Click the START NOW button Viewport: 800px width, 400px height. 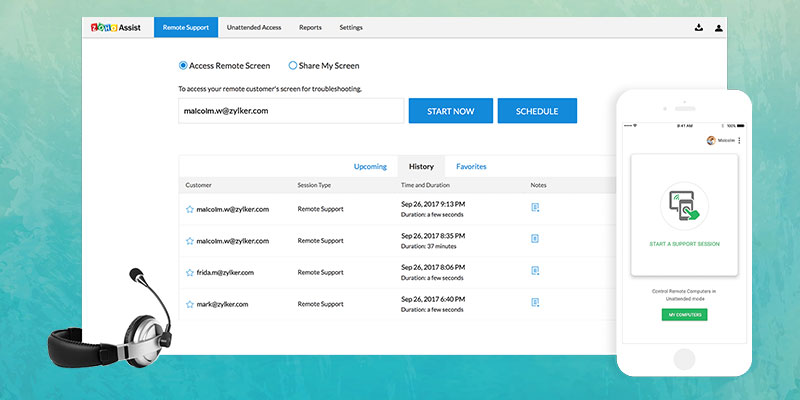(450, 111)
